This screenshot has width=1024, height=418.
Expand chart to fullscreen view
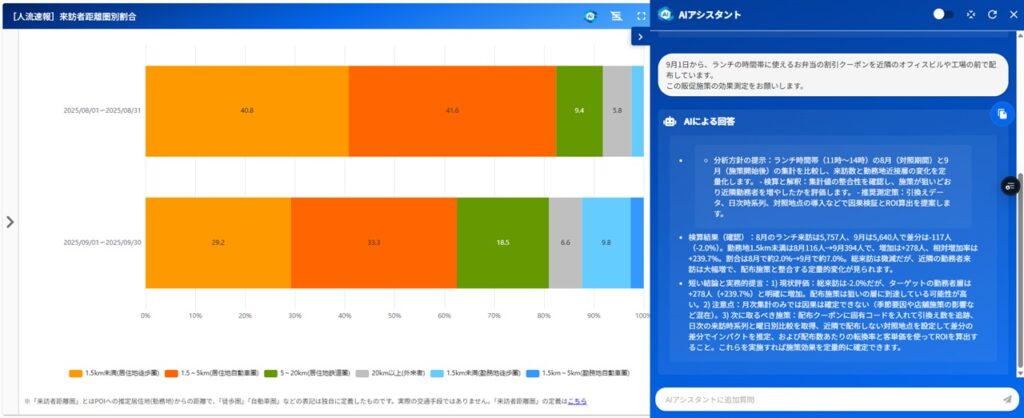pos(641,17)
